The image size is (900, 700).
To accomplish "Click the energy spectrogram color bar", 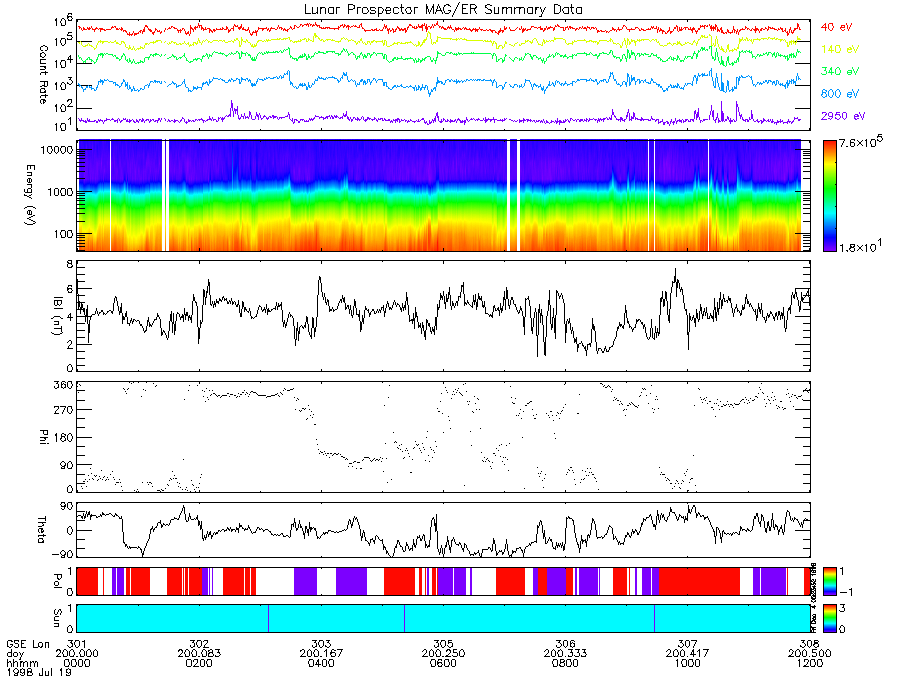I will tap(829, 196).
